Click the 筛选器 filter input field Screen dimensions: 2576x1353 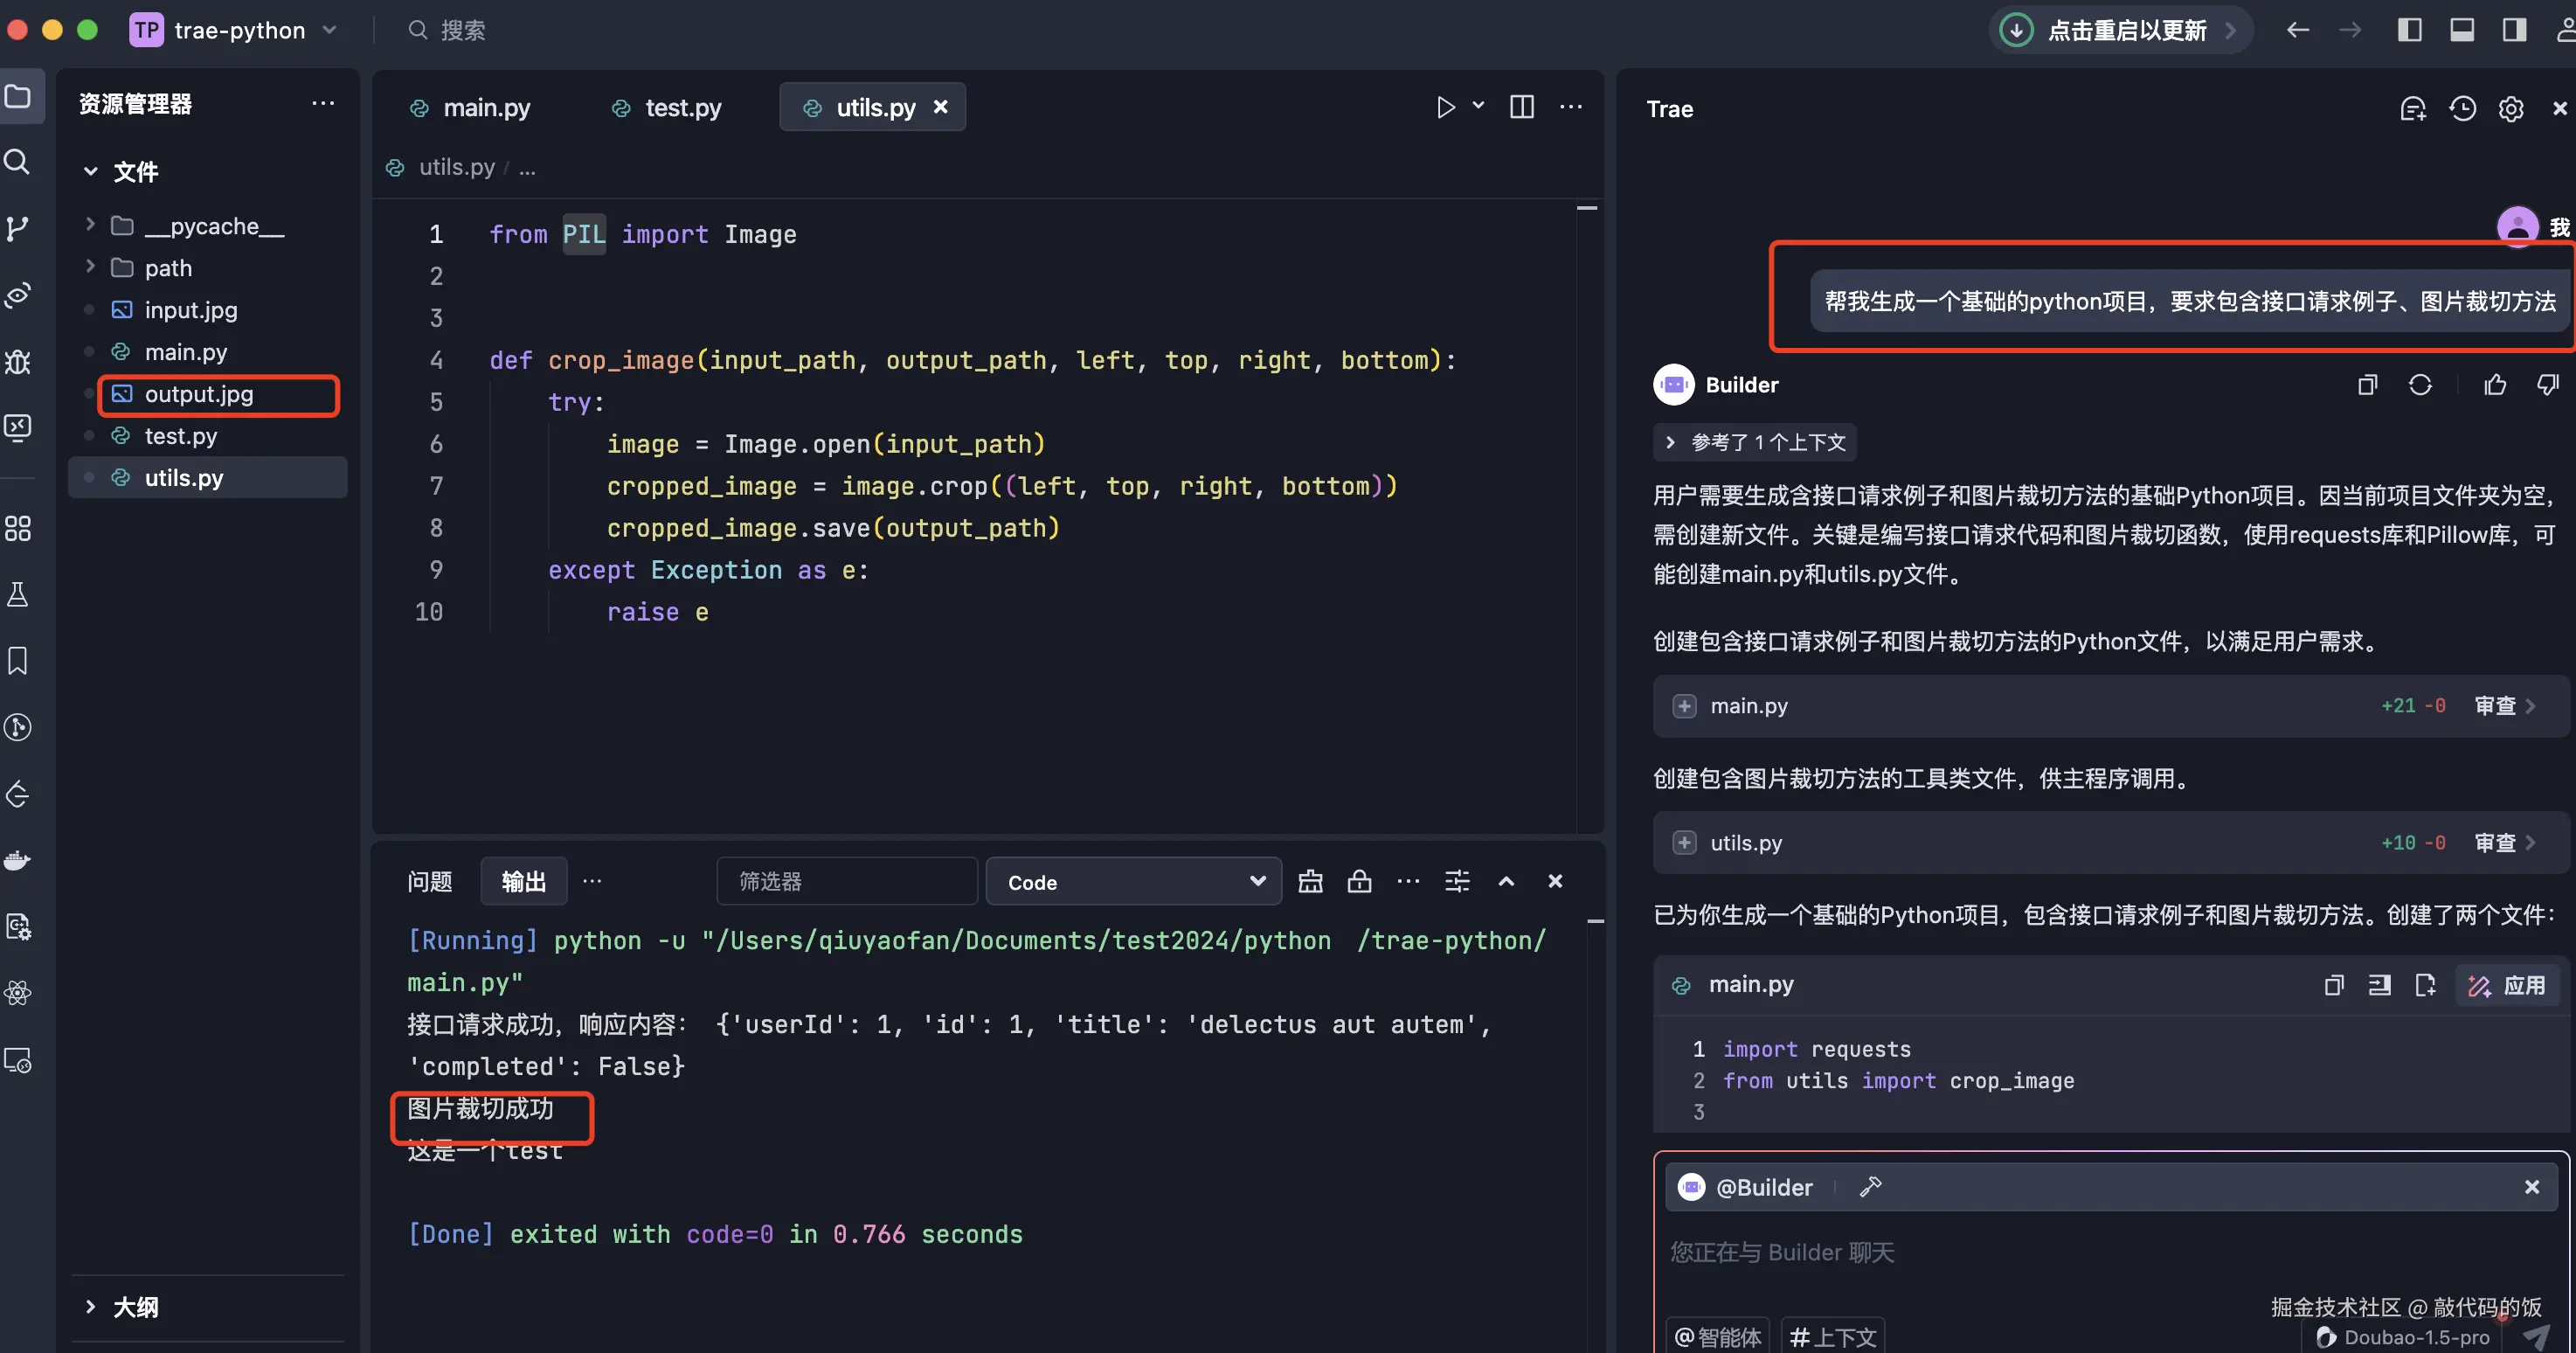(846, 881)
